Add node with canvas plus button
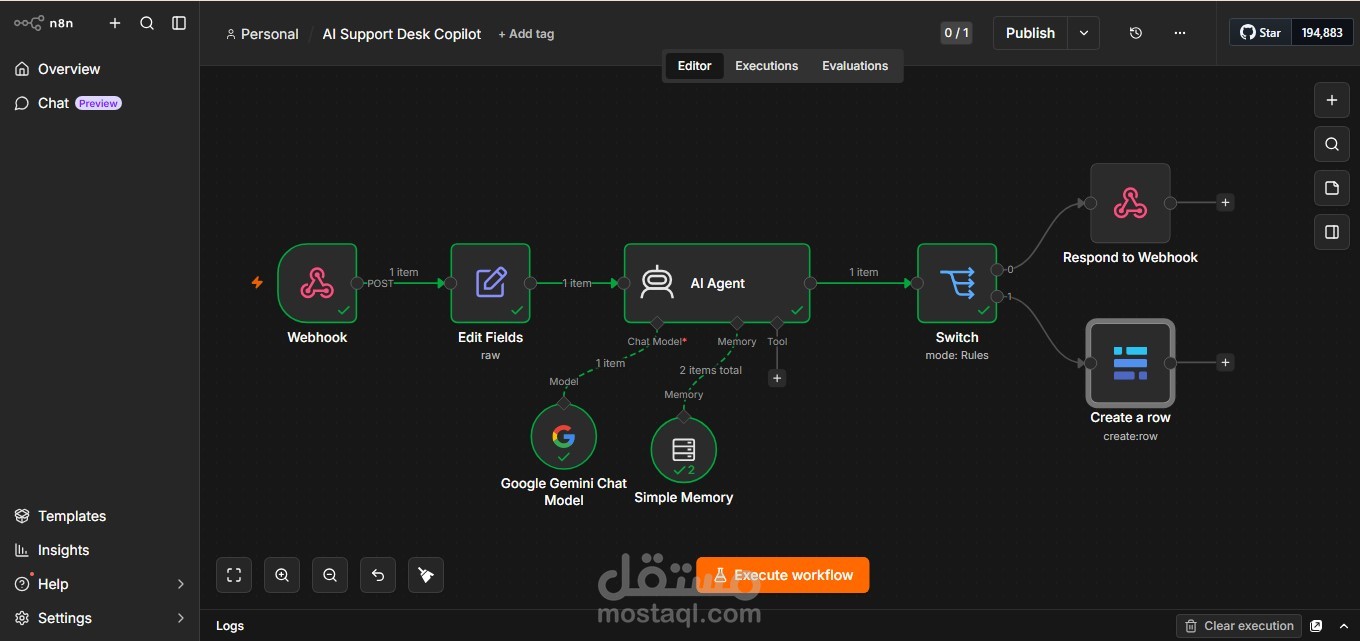 click(x=1332, y=100)
